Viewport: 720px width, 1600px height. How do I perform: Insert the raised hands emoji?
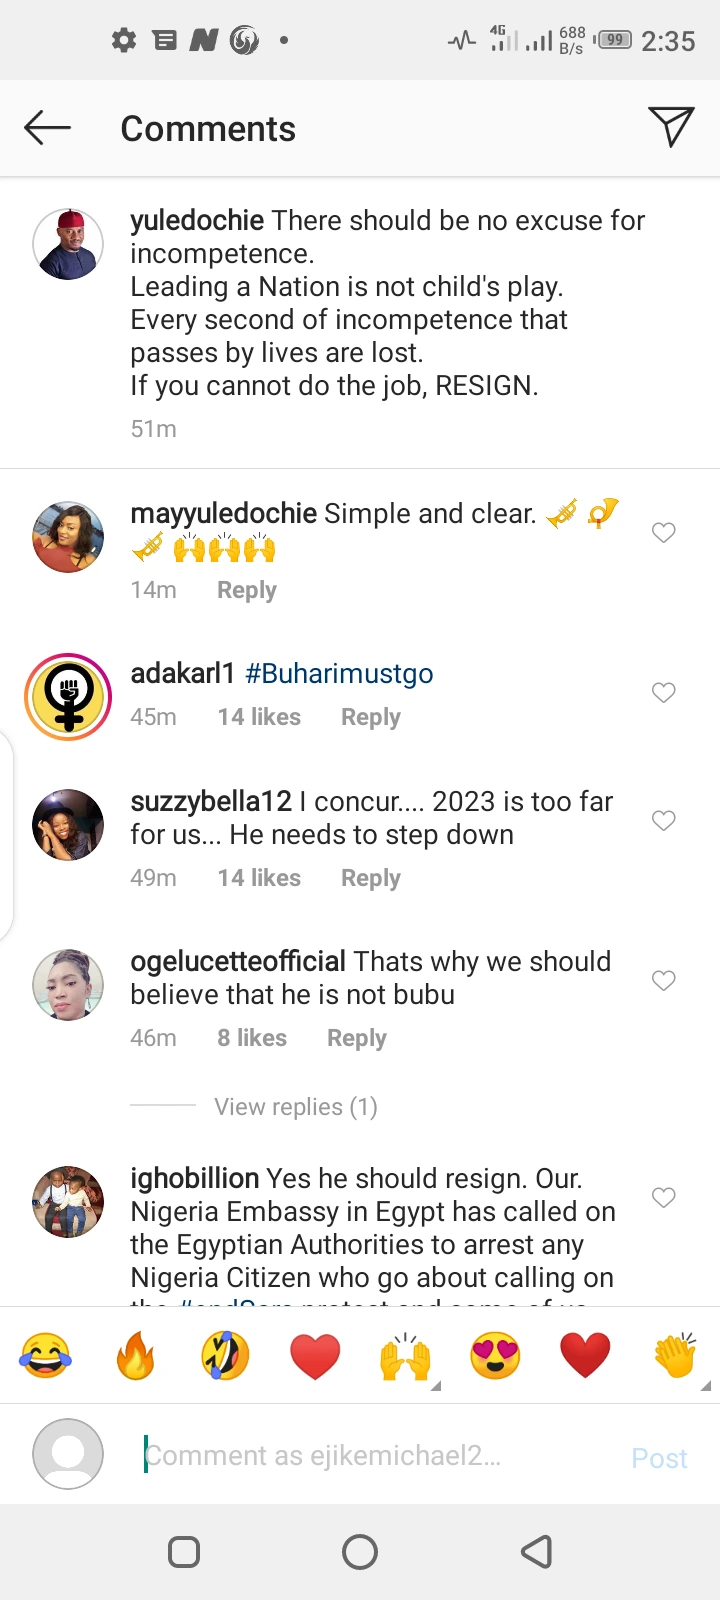point(405,1356)
